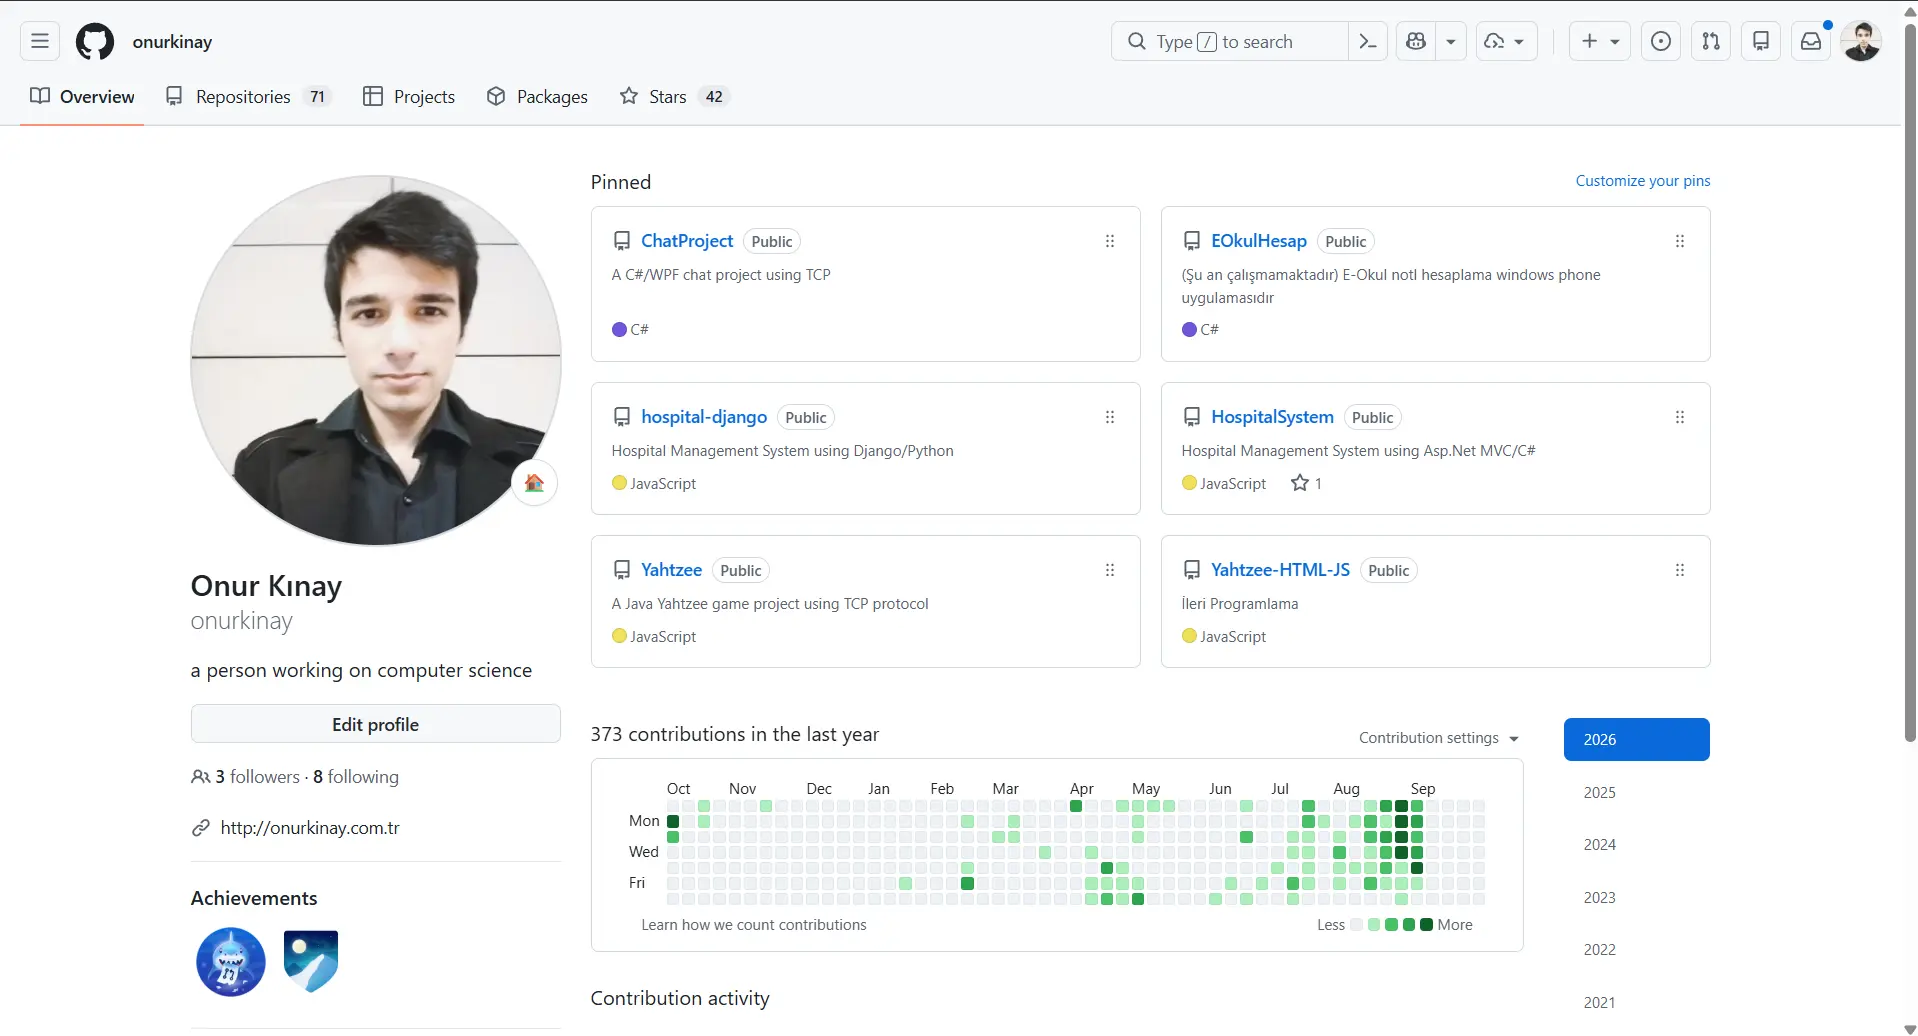Open the Achievements heading link
Viewport: 1918px width, 1036px height.
pos(254,898)
